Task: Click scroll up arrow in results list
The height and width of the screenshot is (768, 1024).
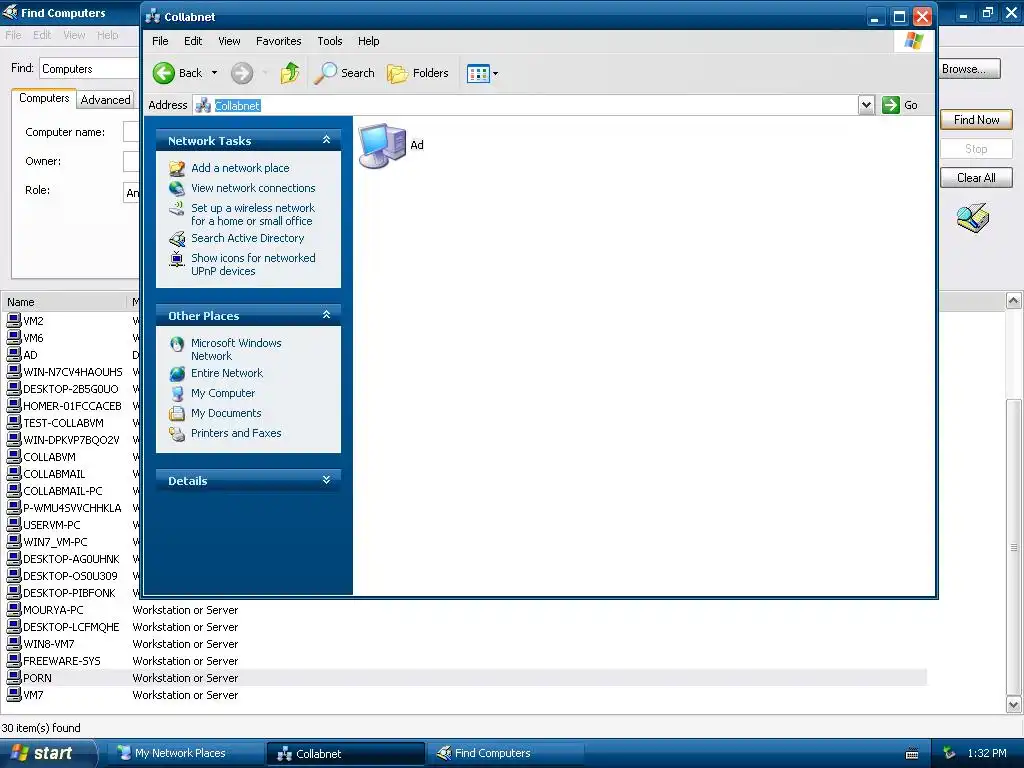Action: 1014,300
